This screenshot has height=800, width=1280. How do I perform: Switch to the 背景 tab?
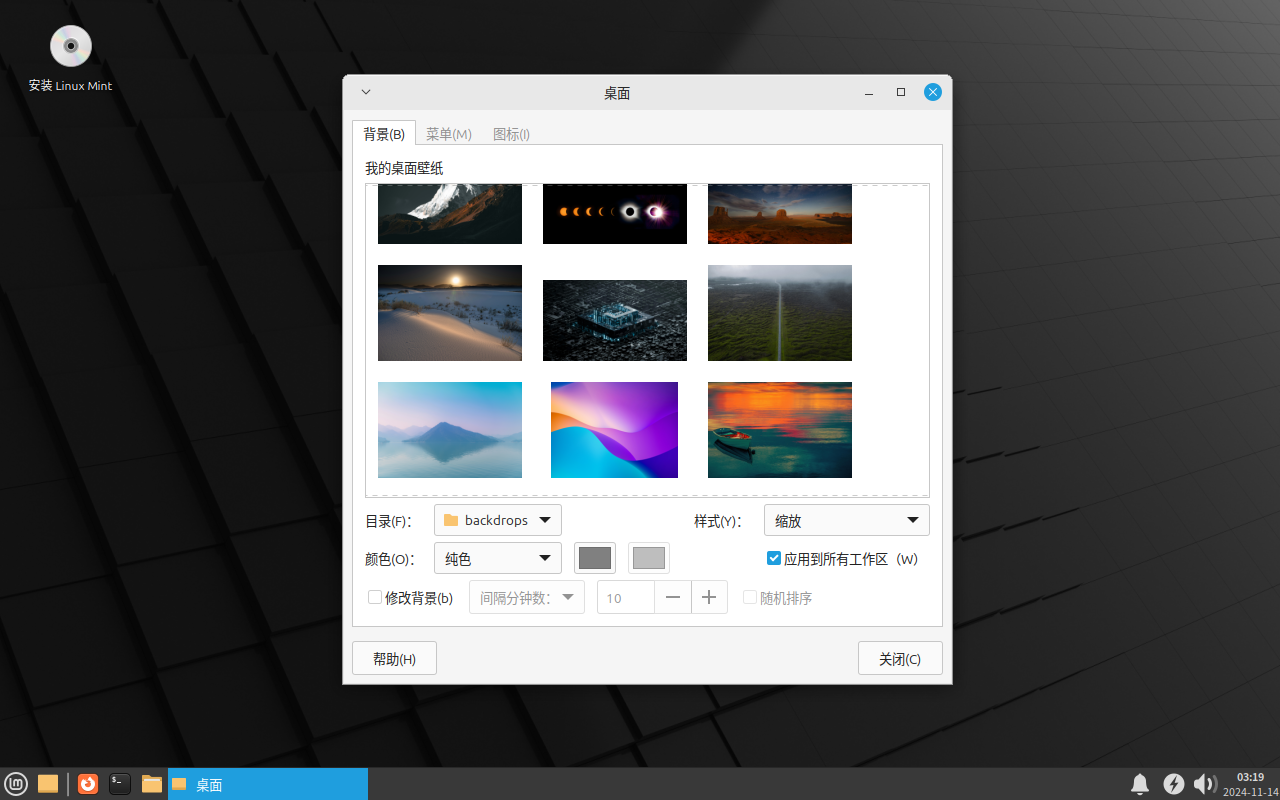pos(384,134)
